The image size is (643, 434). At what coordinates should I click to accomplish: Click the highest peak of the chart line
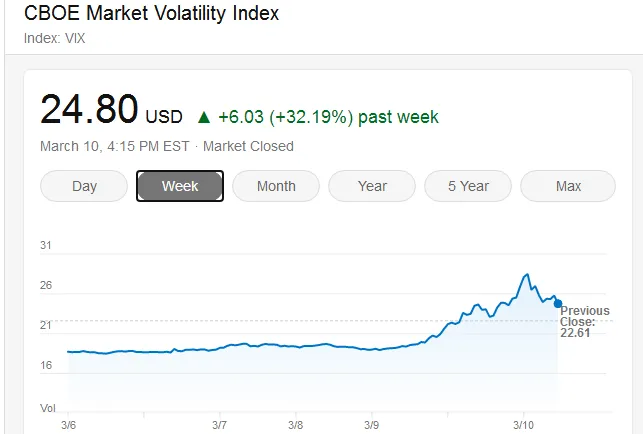tap(526, 274)
